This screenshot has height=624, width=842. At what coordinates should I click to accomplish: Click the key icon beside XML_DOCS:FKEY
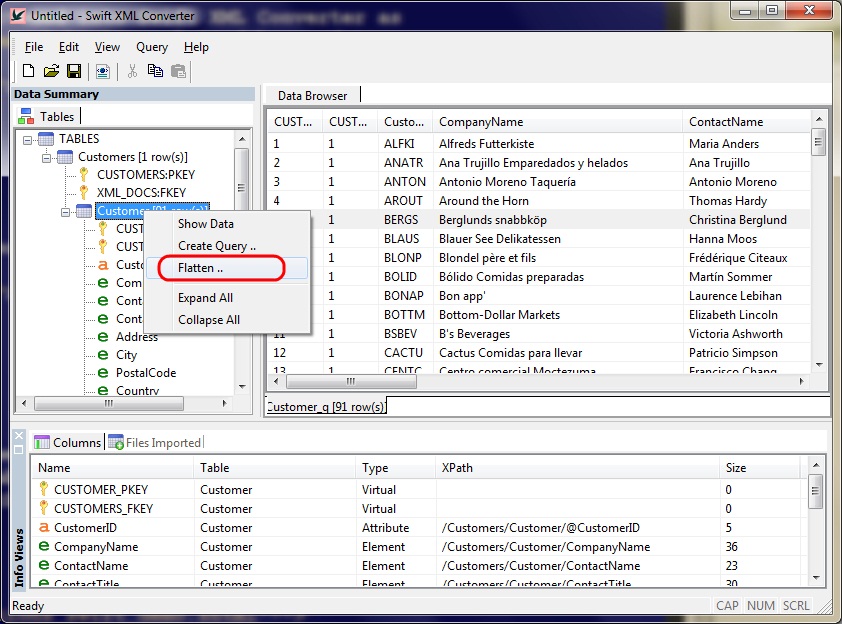pos(84,192)
